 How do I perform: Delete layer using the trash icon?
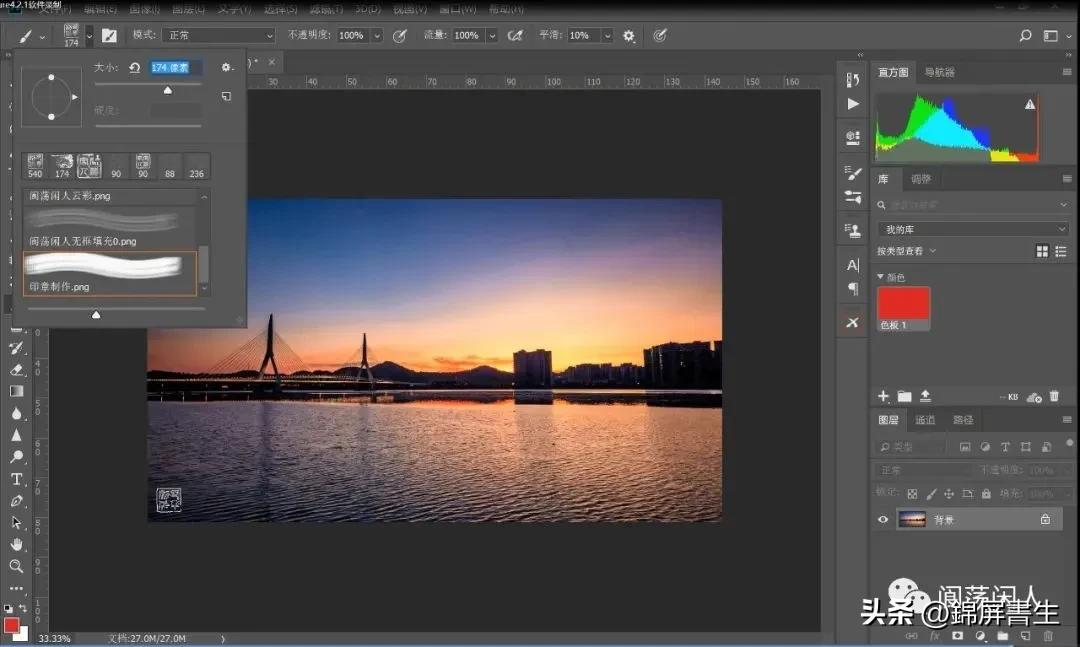pos(1048,635)
